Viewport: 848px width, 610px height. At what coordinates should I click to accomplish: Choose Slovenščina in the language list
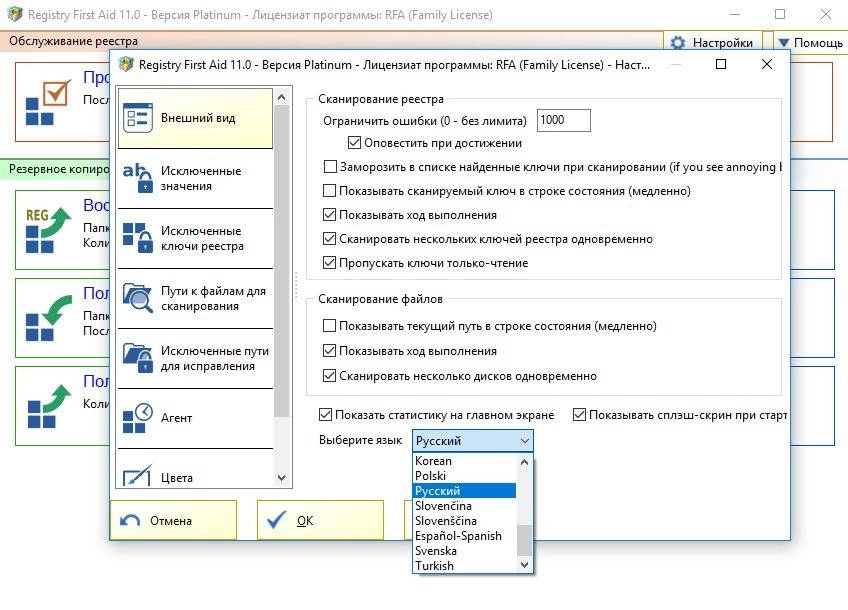[x=465, y=521]
